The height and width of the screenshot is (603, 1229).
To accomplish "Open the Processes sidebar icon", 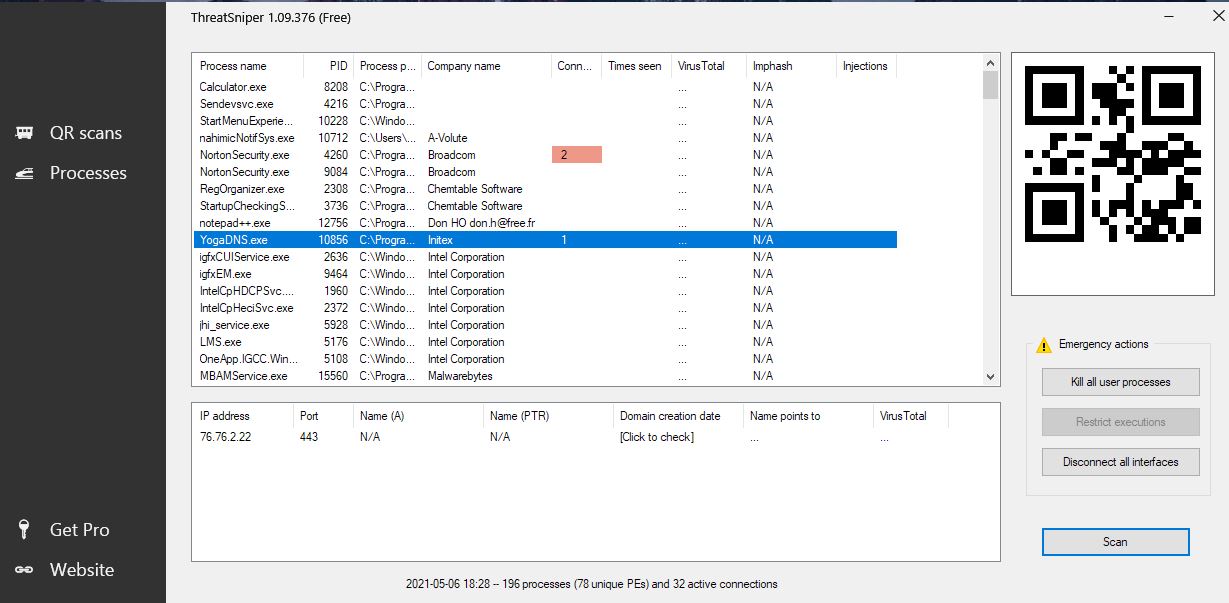I will (x=25, y=173).
